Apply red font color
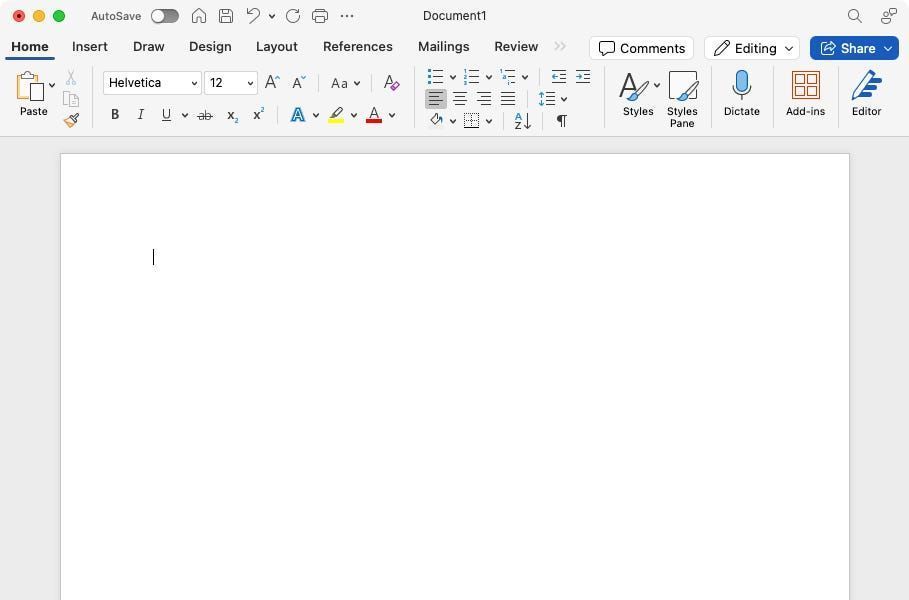 (374, 115)
